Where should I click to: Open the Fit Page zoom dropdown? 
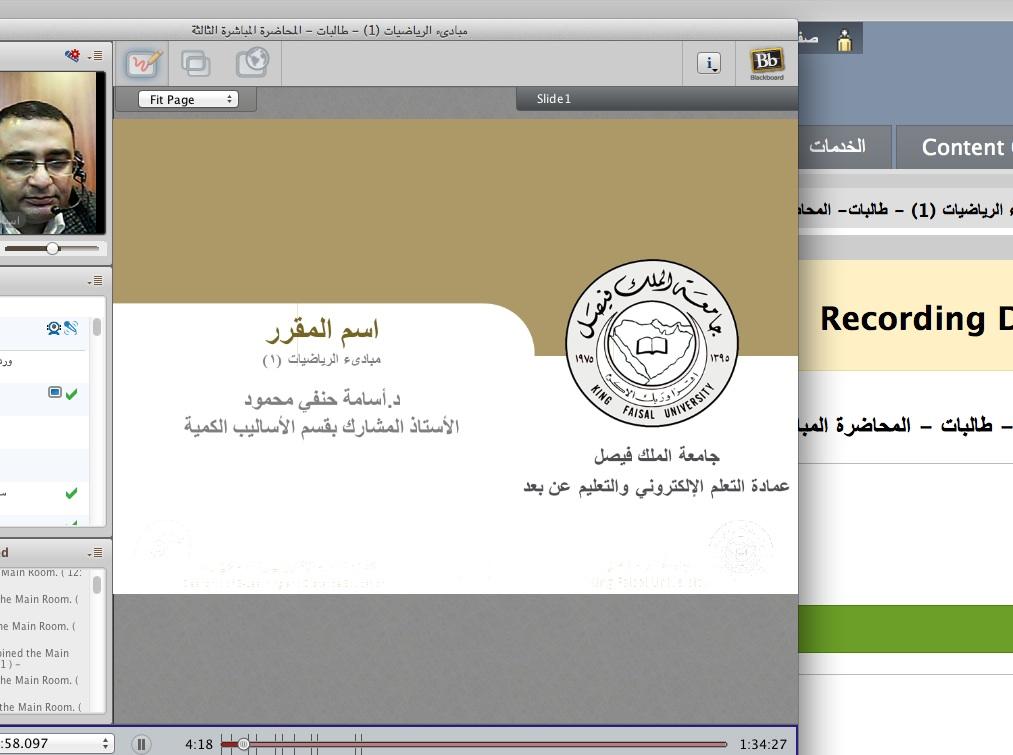pyautogui.click(x=188, y=99)
